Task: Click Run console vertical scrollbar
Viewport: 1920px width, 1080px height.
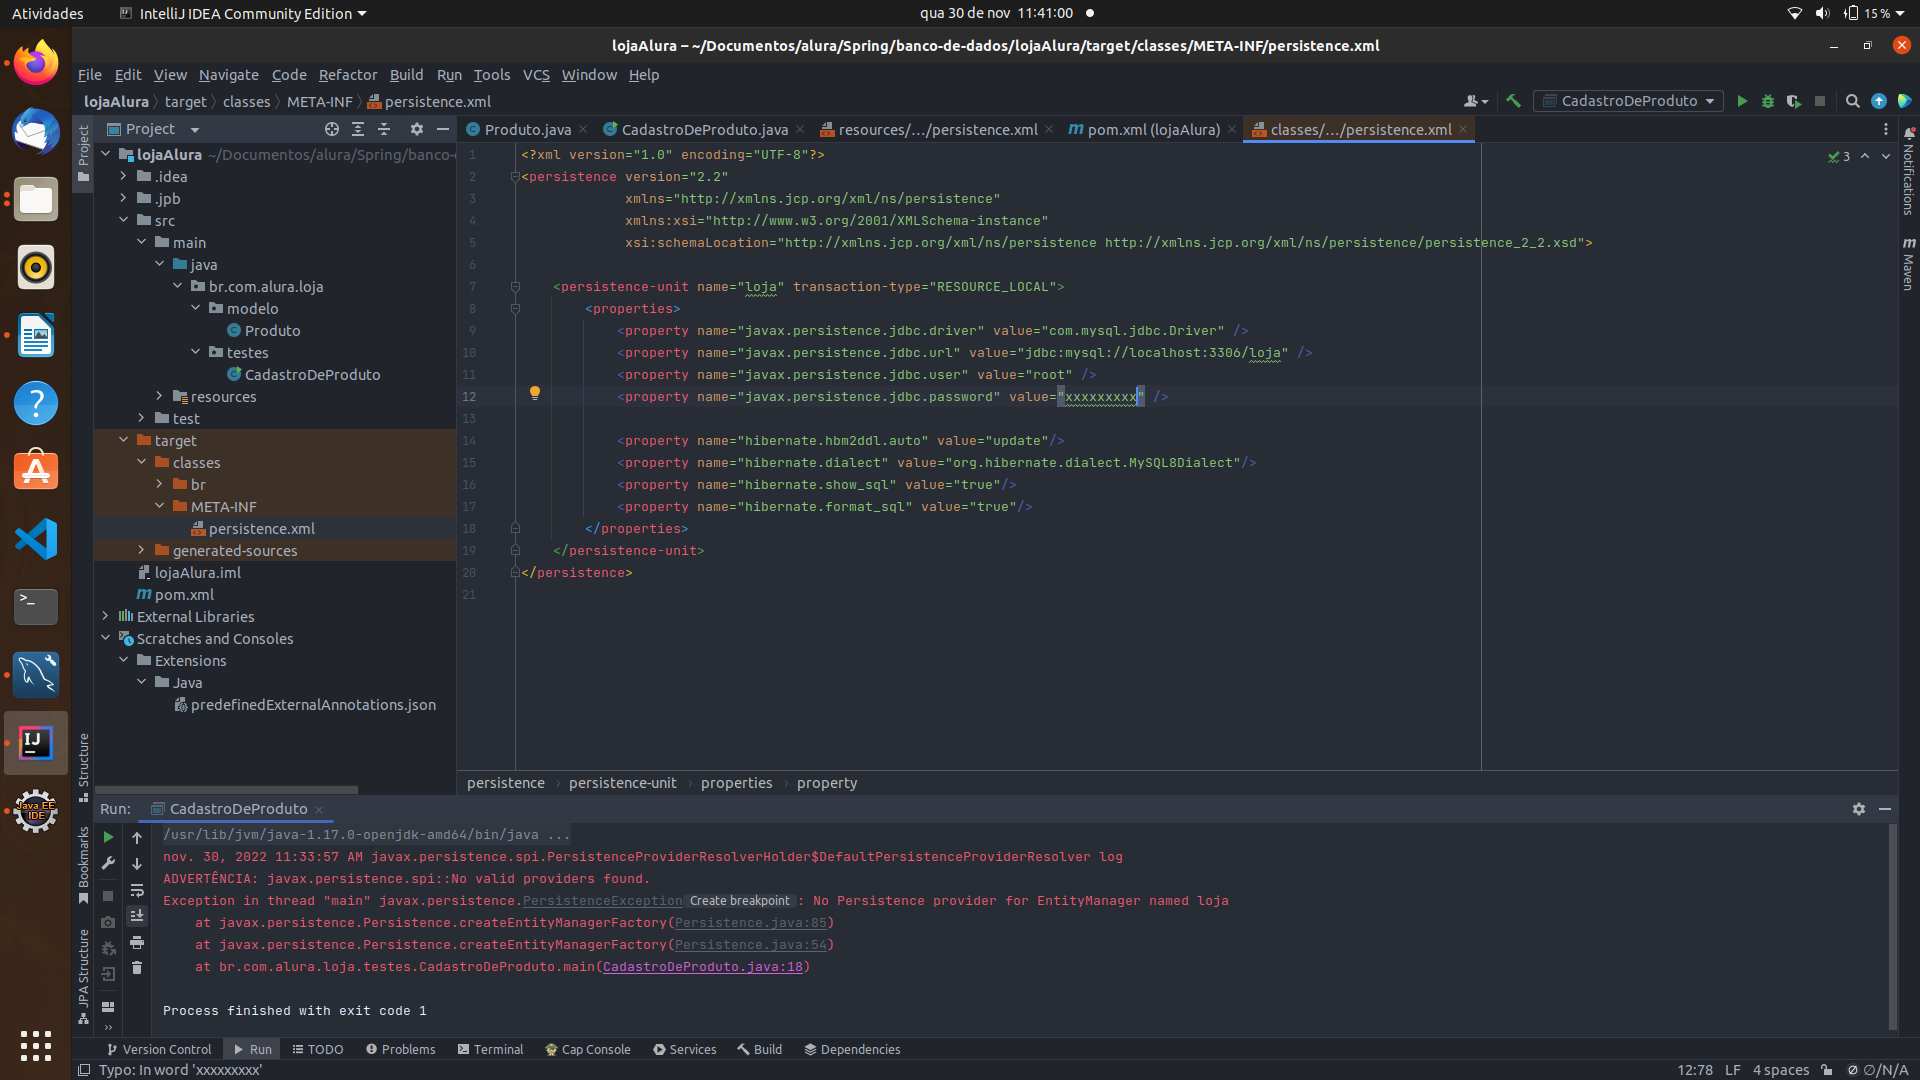Action: coord(1892,927)
